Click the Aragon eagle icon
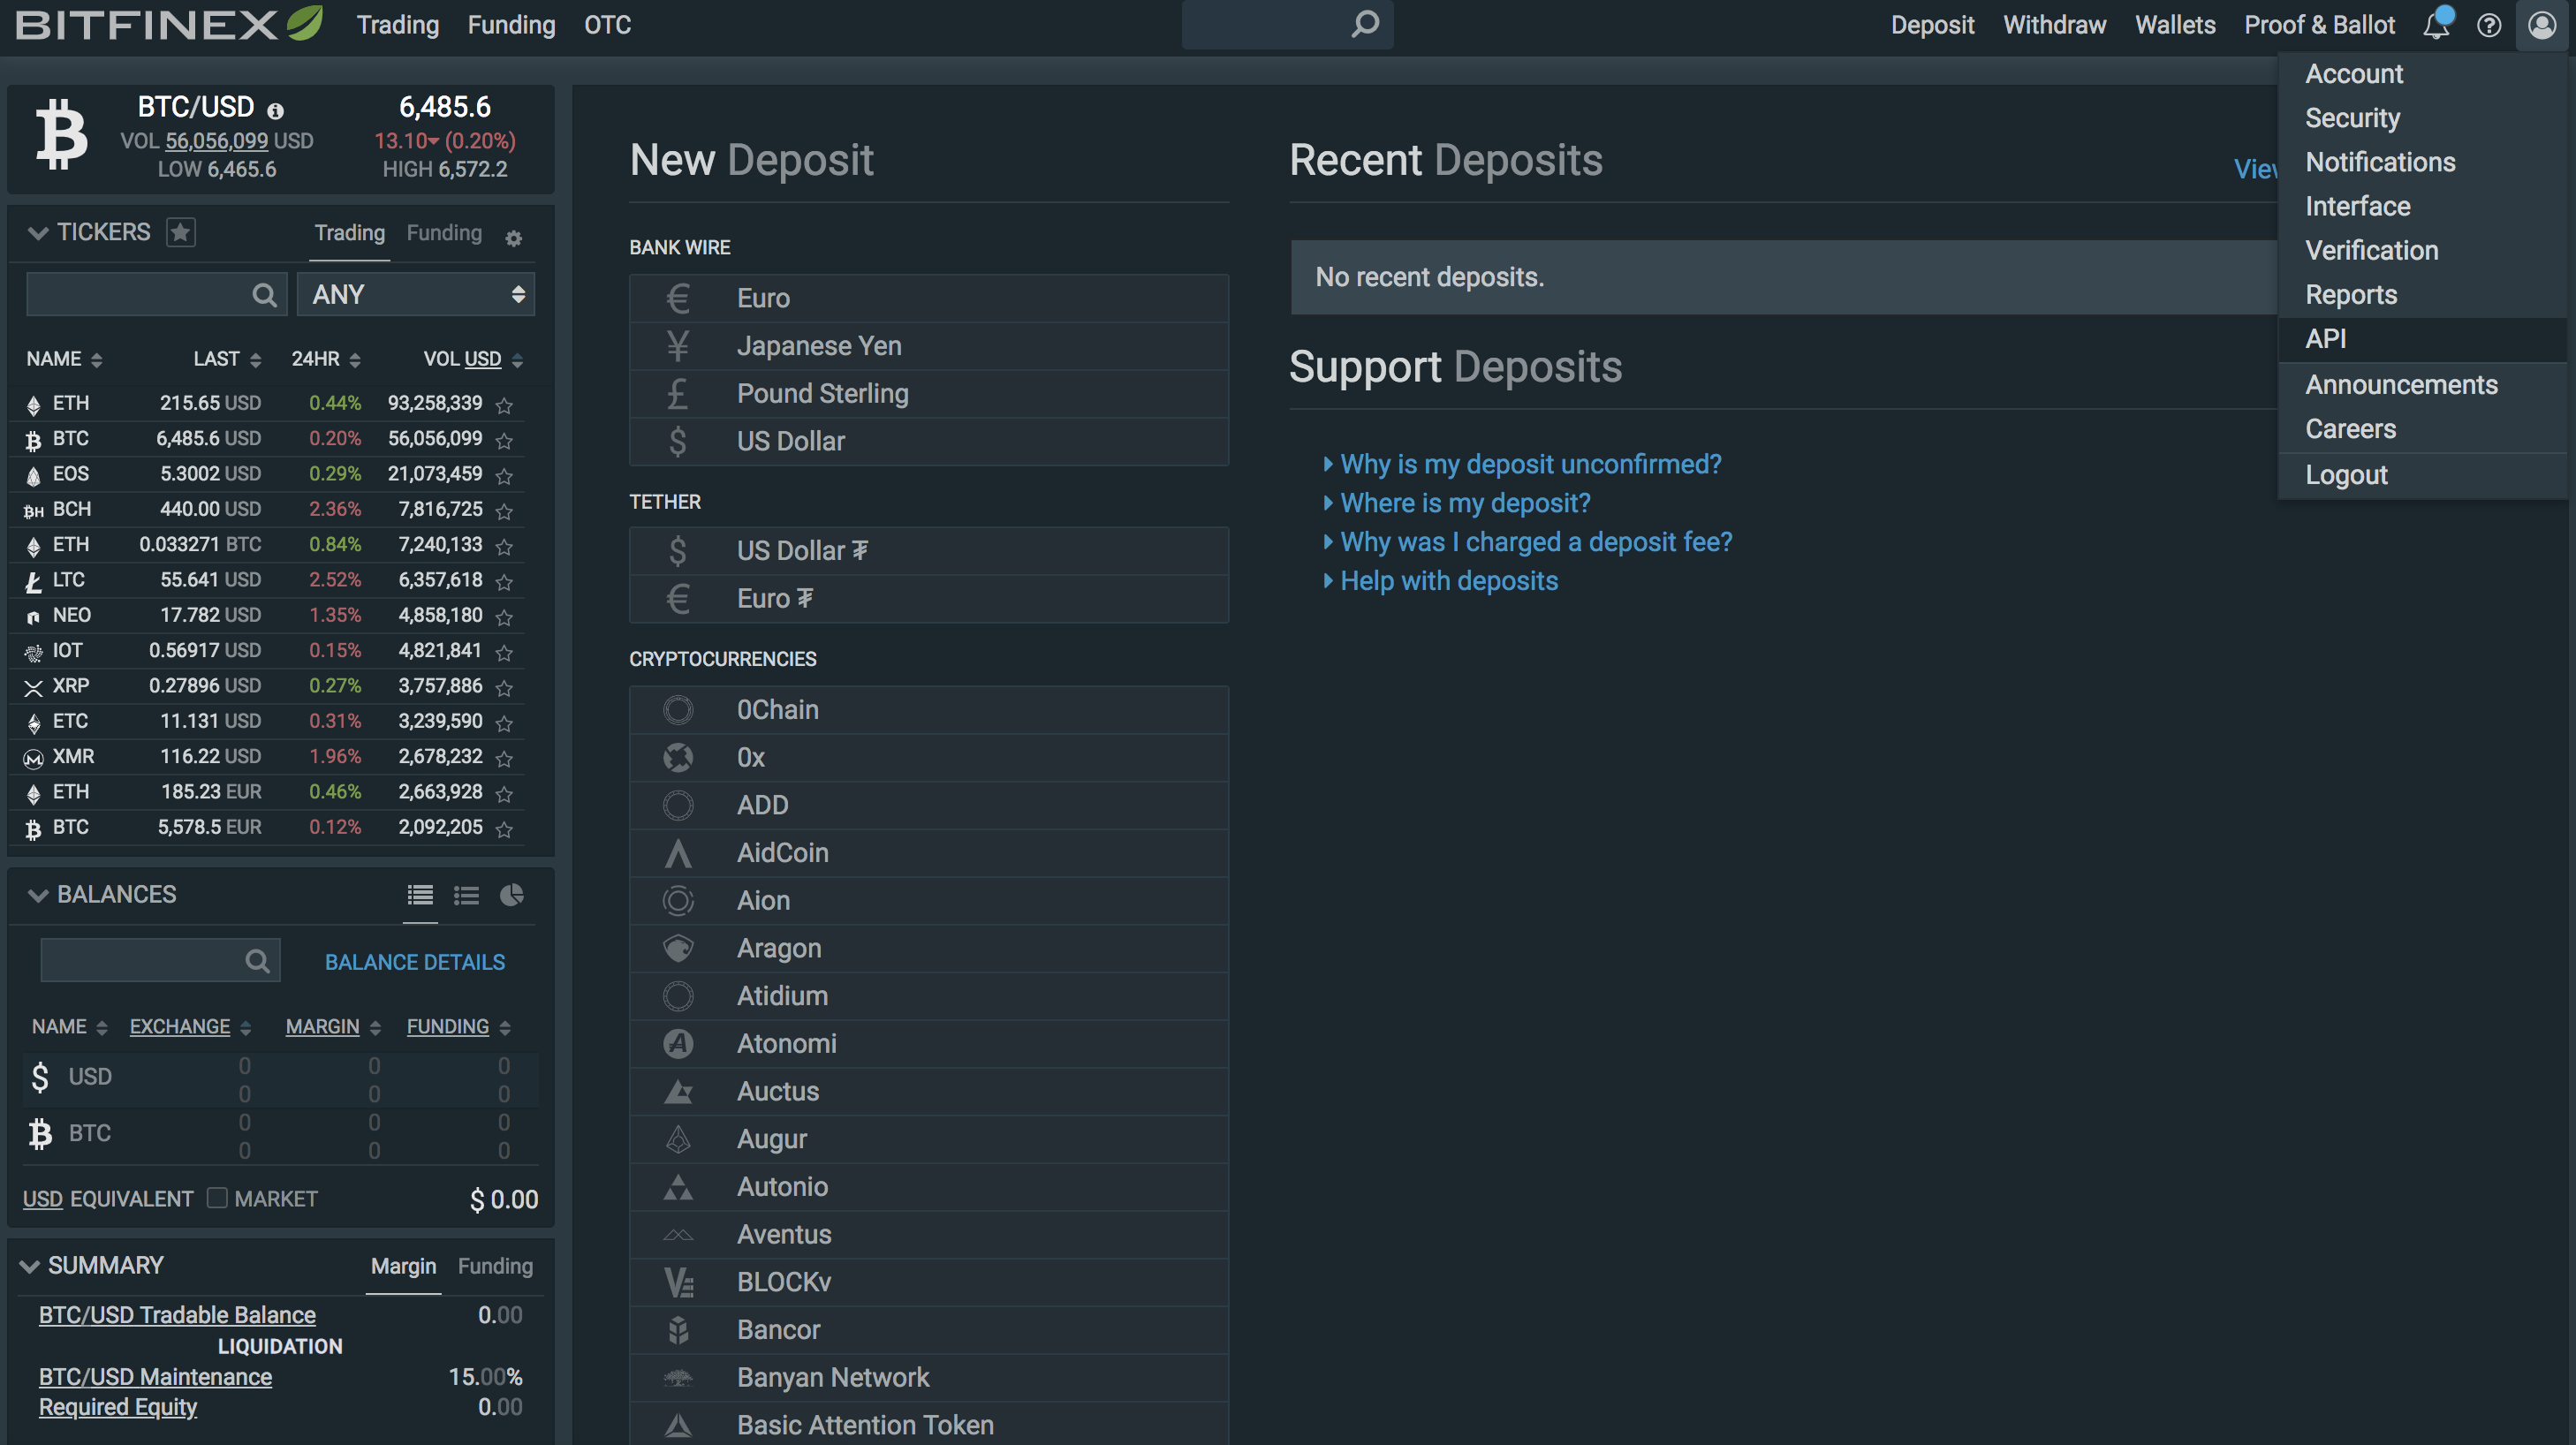The height and width of the screenshot is (1445, 2576). [x=678, y=948]
